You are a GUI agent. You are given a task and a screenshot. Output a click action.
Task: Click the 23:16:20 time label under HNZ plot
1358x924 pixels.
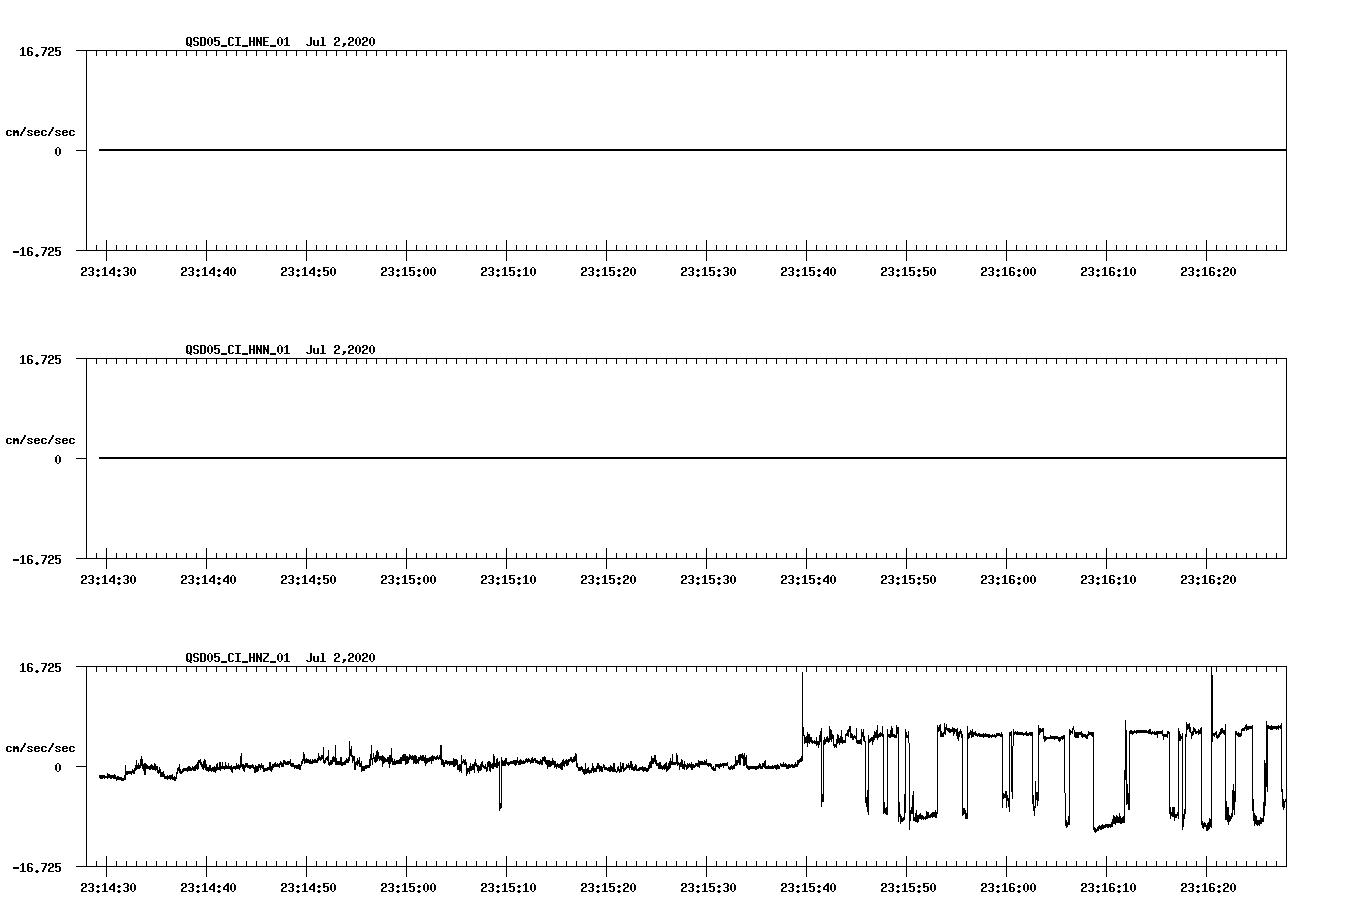click(x=1208, y=888)
